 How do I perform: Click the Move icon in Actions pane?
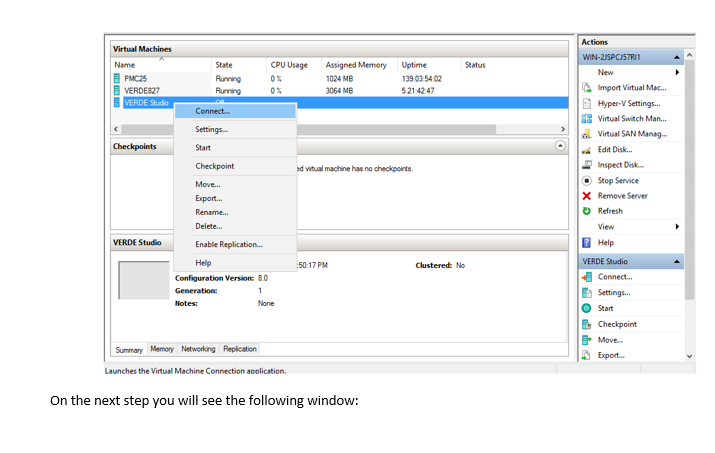pos(586,340)
